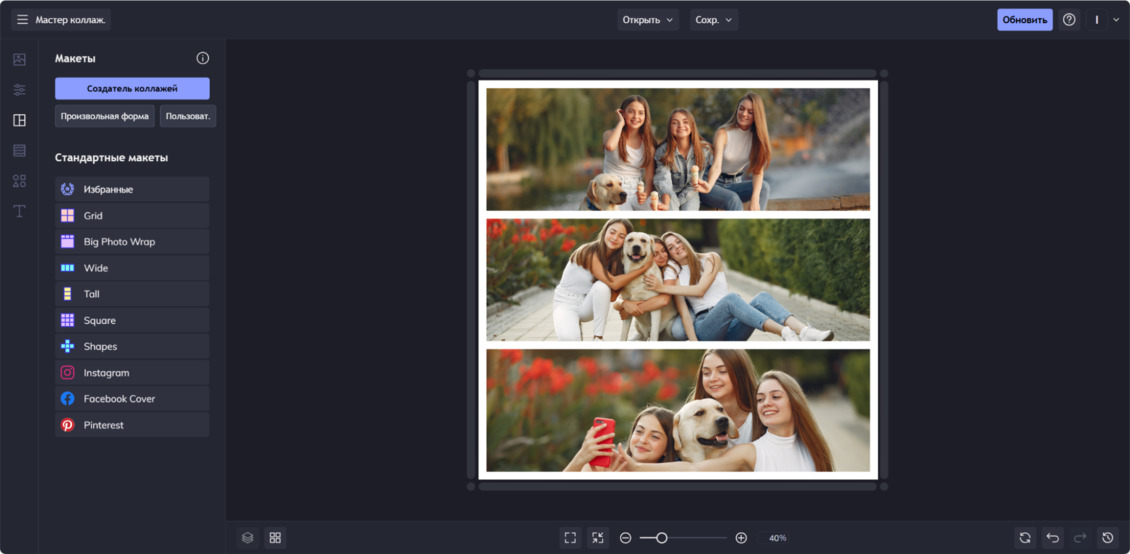Expand the Big Photo Wrap category
This screenshot has width=1130, height=554.
(132, 241)
